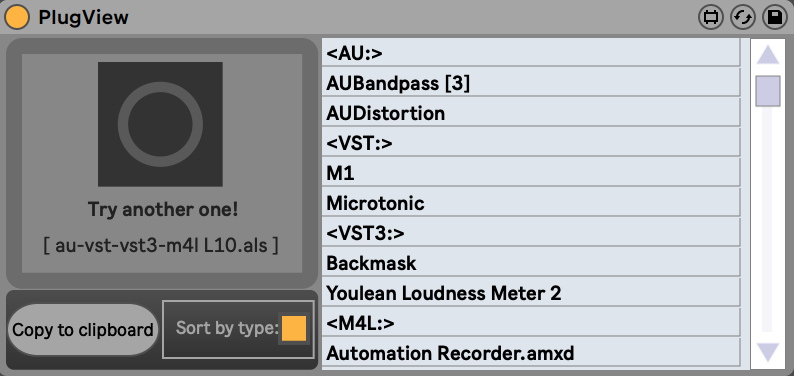Select the <VST3:> header row
This screenshot has height=376, width=794.
(531, 232)
